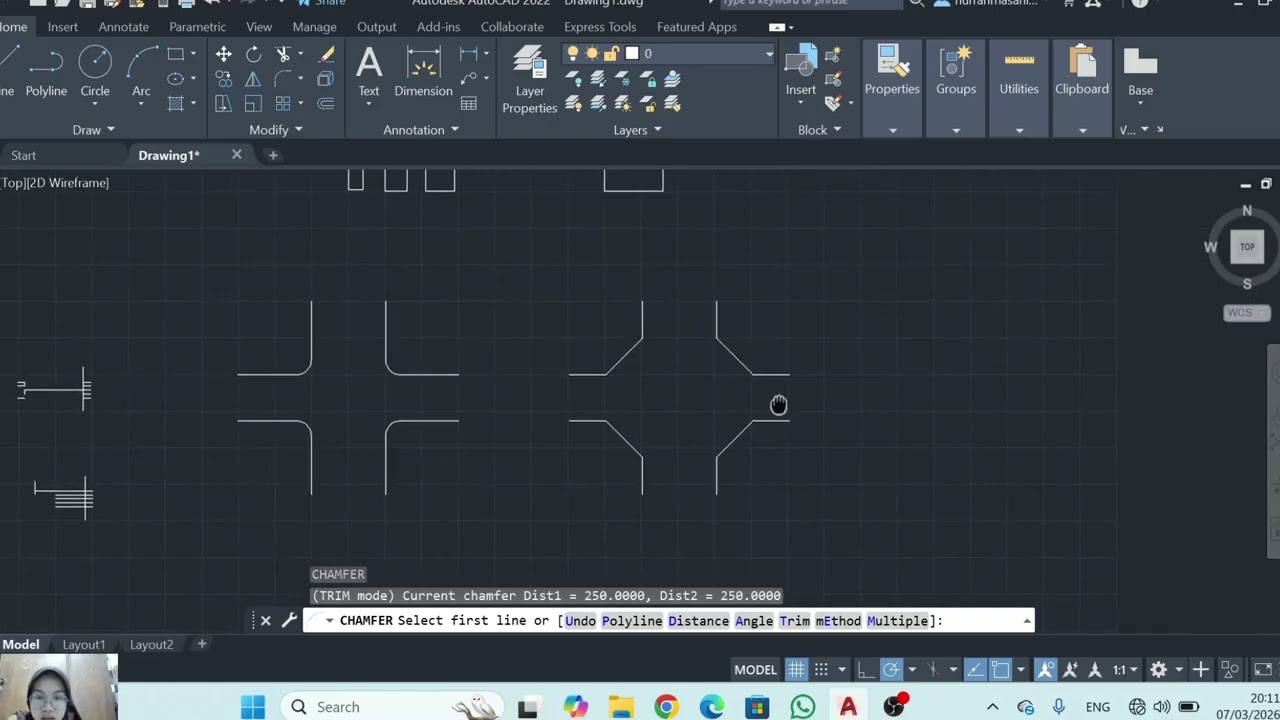Screen dimensions: 1280x720
Task: Toggle layer lock padlock icon
Action: tap(611, 54)
